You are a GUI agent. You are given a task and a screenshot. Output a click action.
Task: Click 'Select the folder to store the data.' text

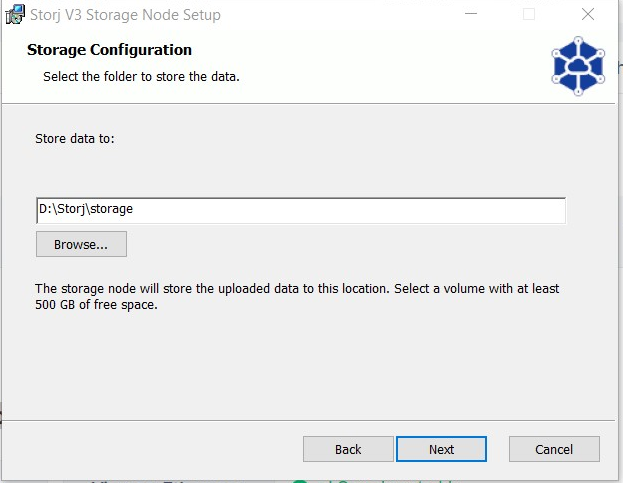[x=141, y=76]
